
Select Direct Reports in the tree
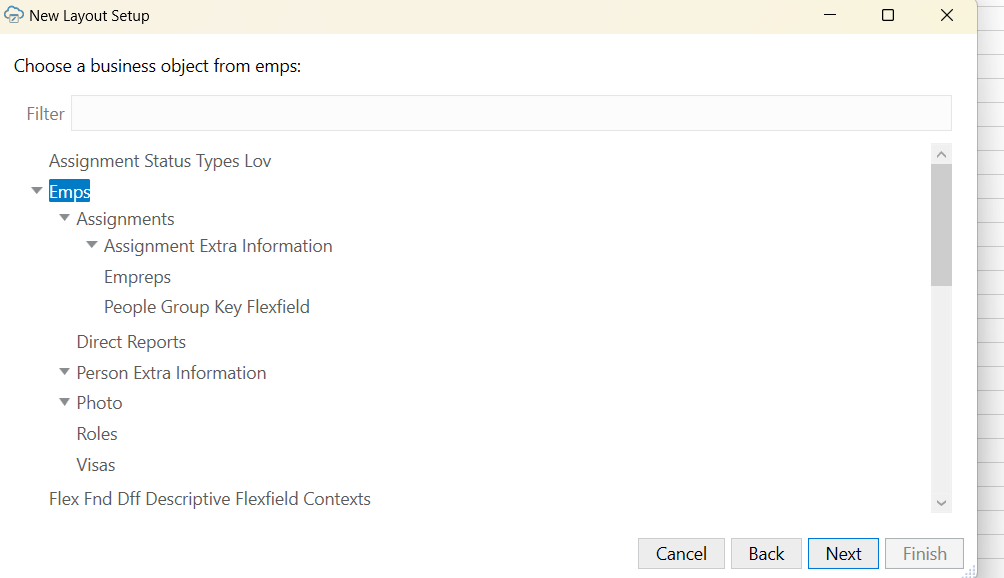pyautogui.click(x=131, y=342)
